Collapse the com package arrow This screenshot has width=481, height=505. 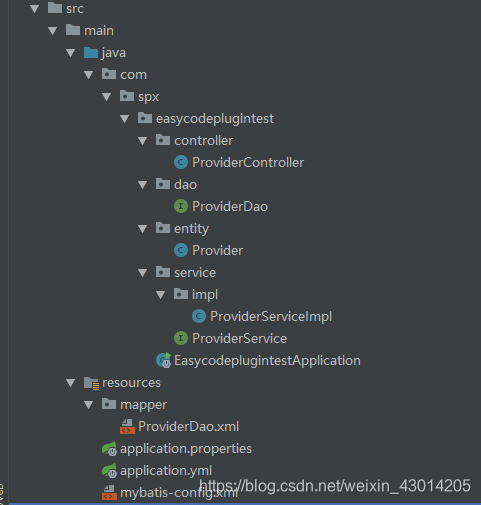tap(89, 75)
